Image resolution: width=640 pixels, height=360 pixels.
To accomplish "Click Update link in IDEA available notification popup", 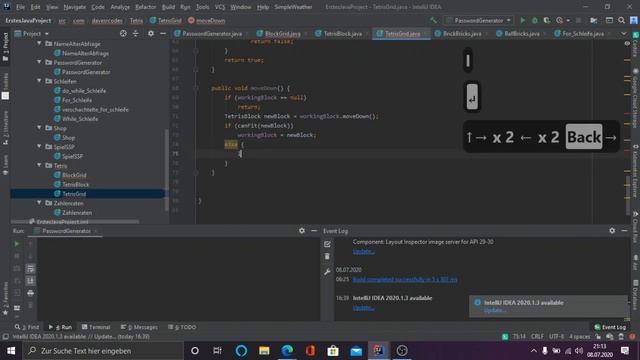I will [494, 310].
